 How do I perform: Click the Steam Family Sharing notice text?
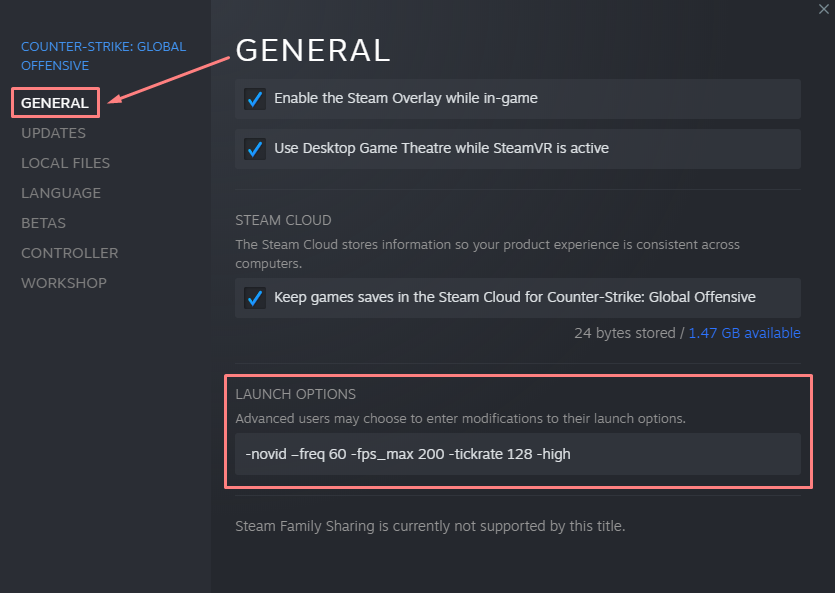click(429, 525)
